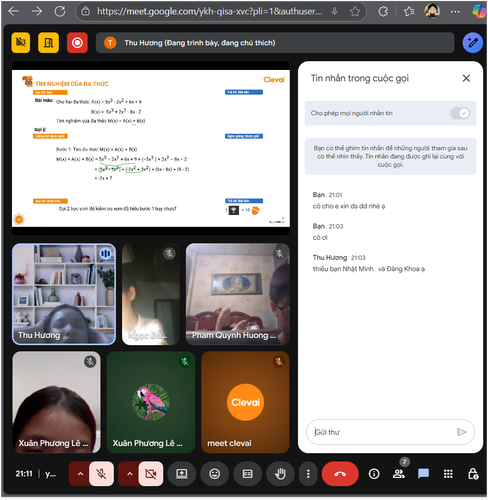This screenshot has width=488, height=500.
Task: Click the 'Tin nhắn trong cuộc gọi' heading
Action: pos(360,78)
